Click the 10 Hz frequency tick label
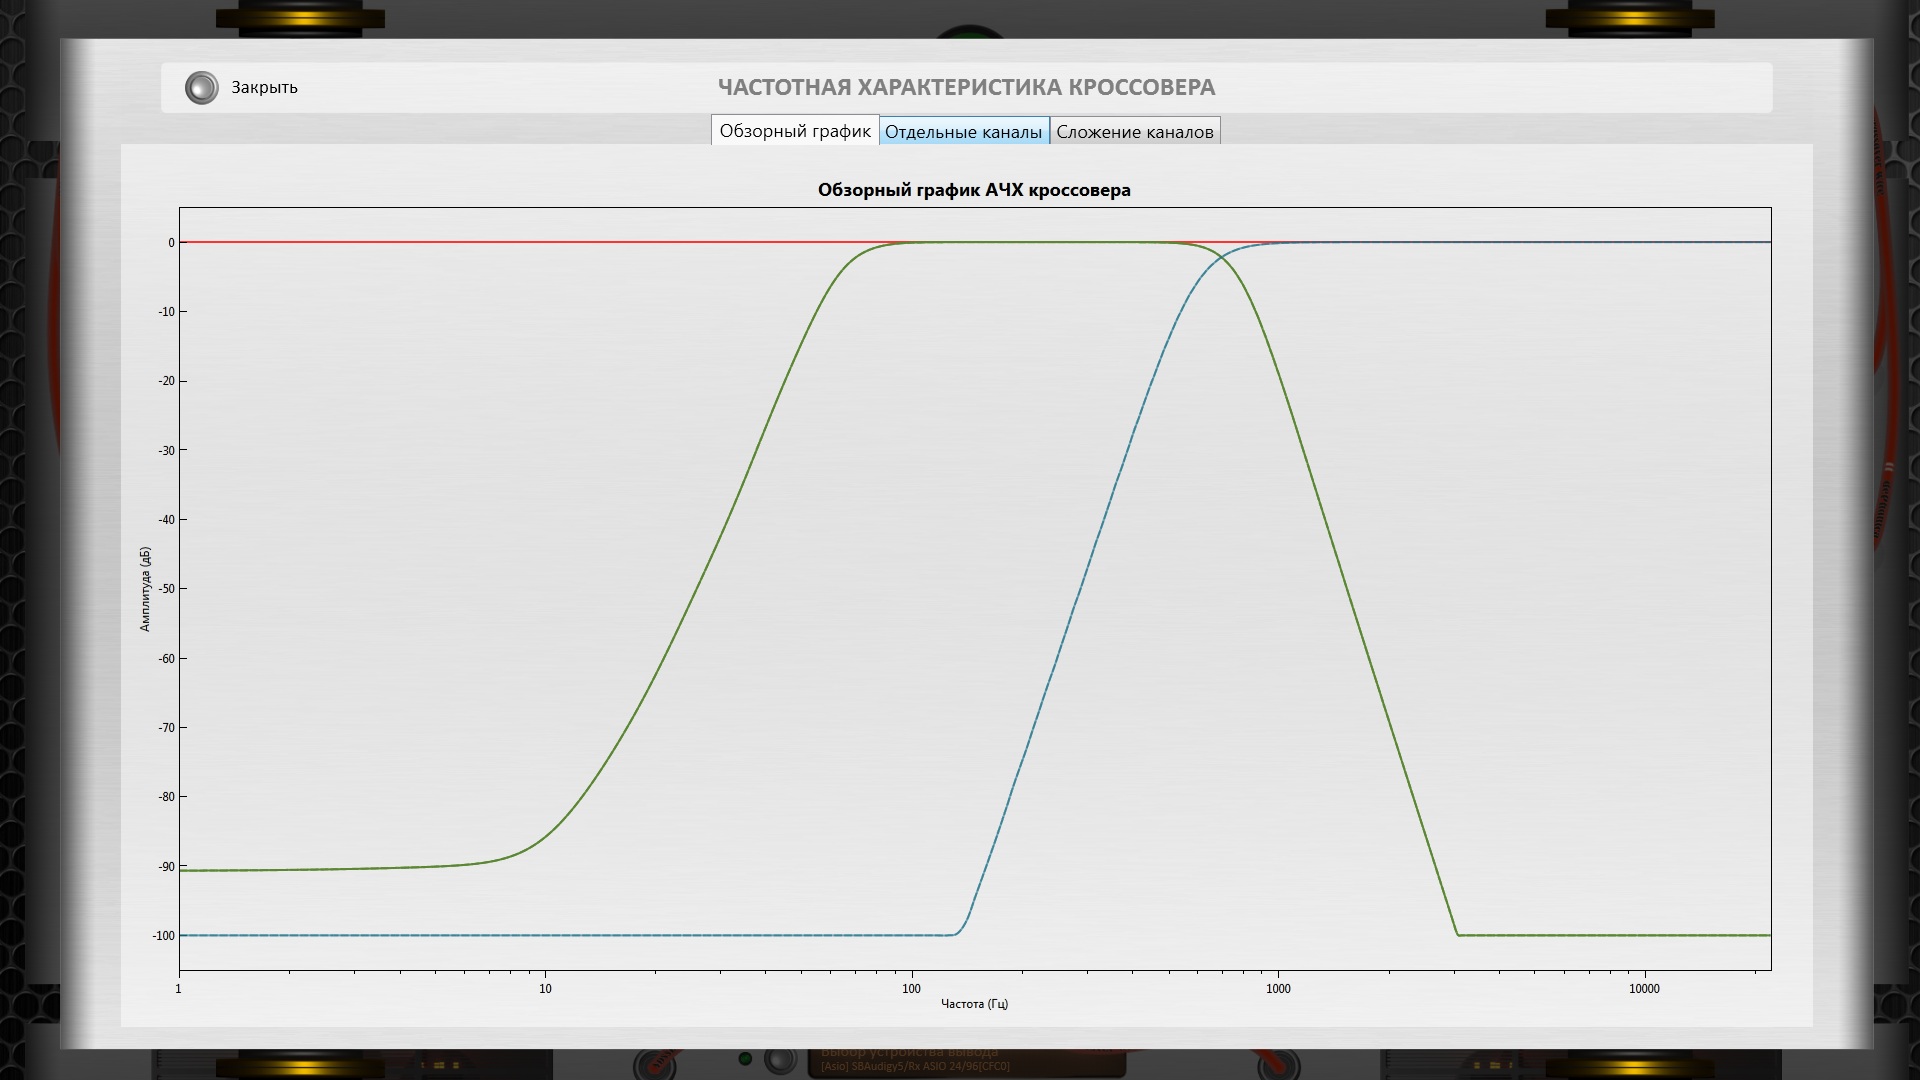Viewport: 1920px width, 1080px height. 545,989
